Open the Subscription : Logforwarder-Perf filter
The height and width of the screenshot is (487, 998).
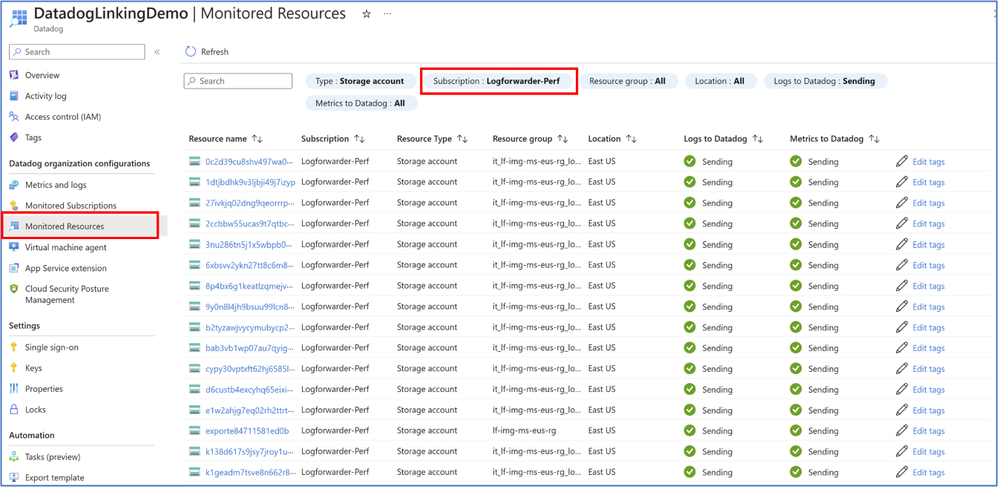tap(497, 81)
